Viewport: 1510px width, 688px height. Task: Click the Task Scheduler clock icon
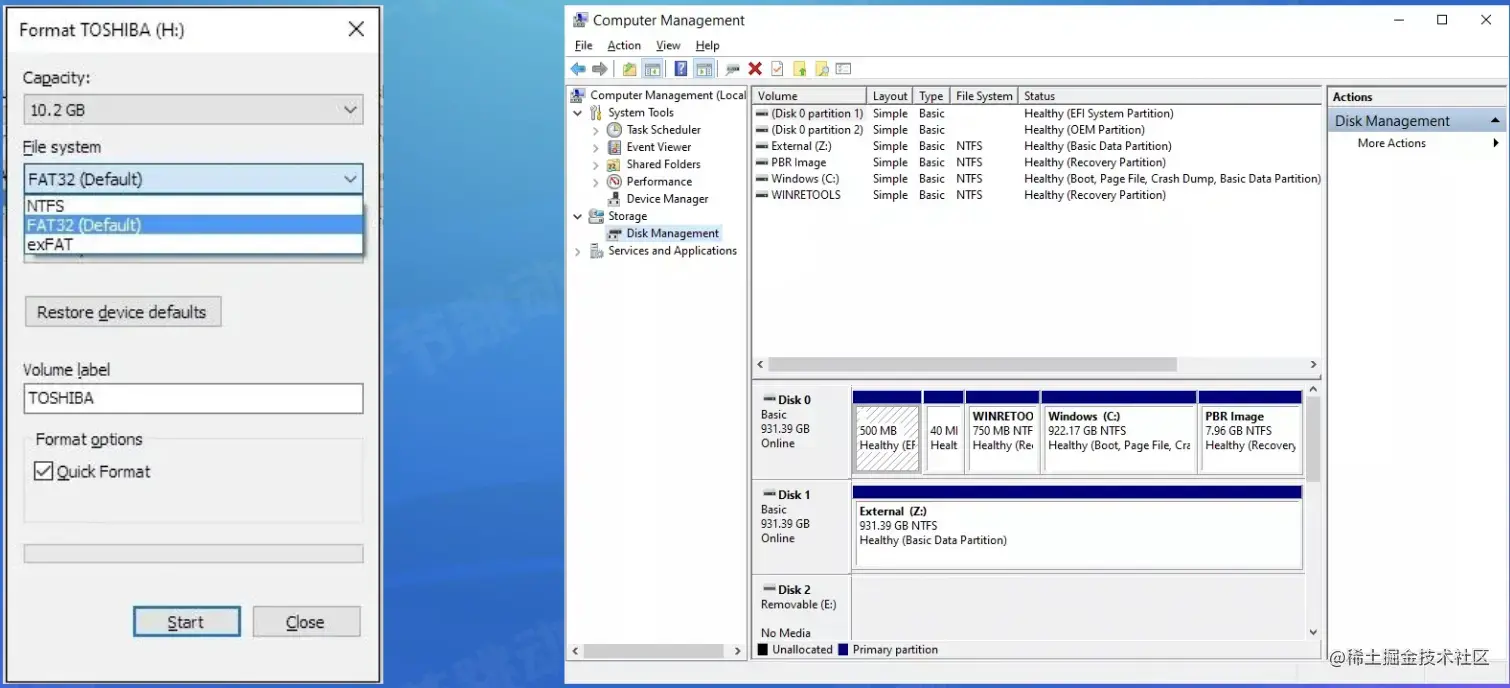(x=614, y=130)
